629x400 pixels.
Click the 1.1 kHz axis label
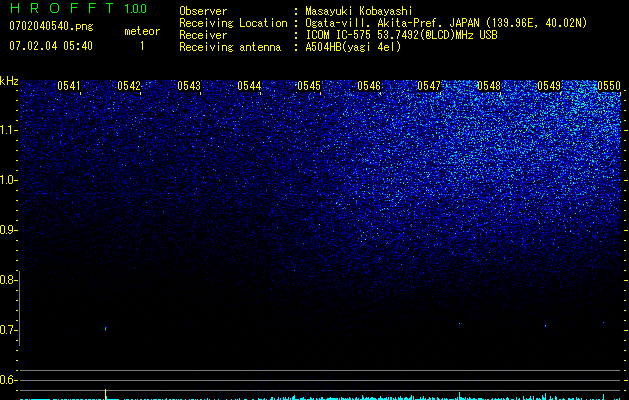[x=8, y=130]
